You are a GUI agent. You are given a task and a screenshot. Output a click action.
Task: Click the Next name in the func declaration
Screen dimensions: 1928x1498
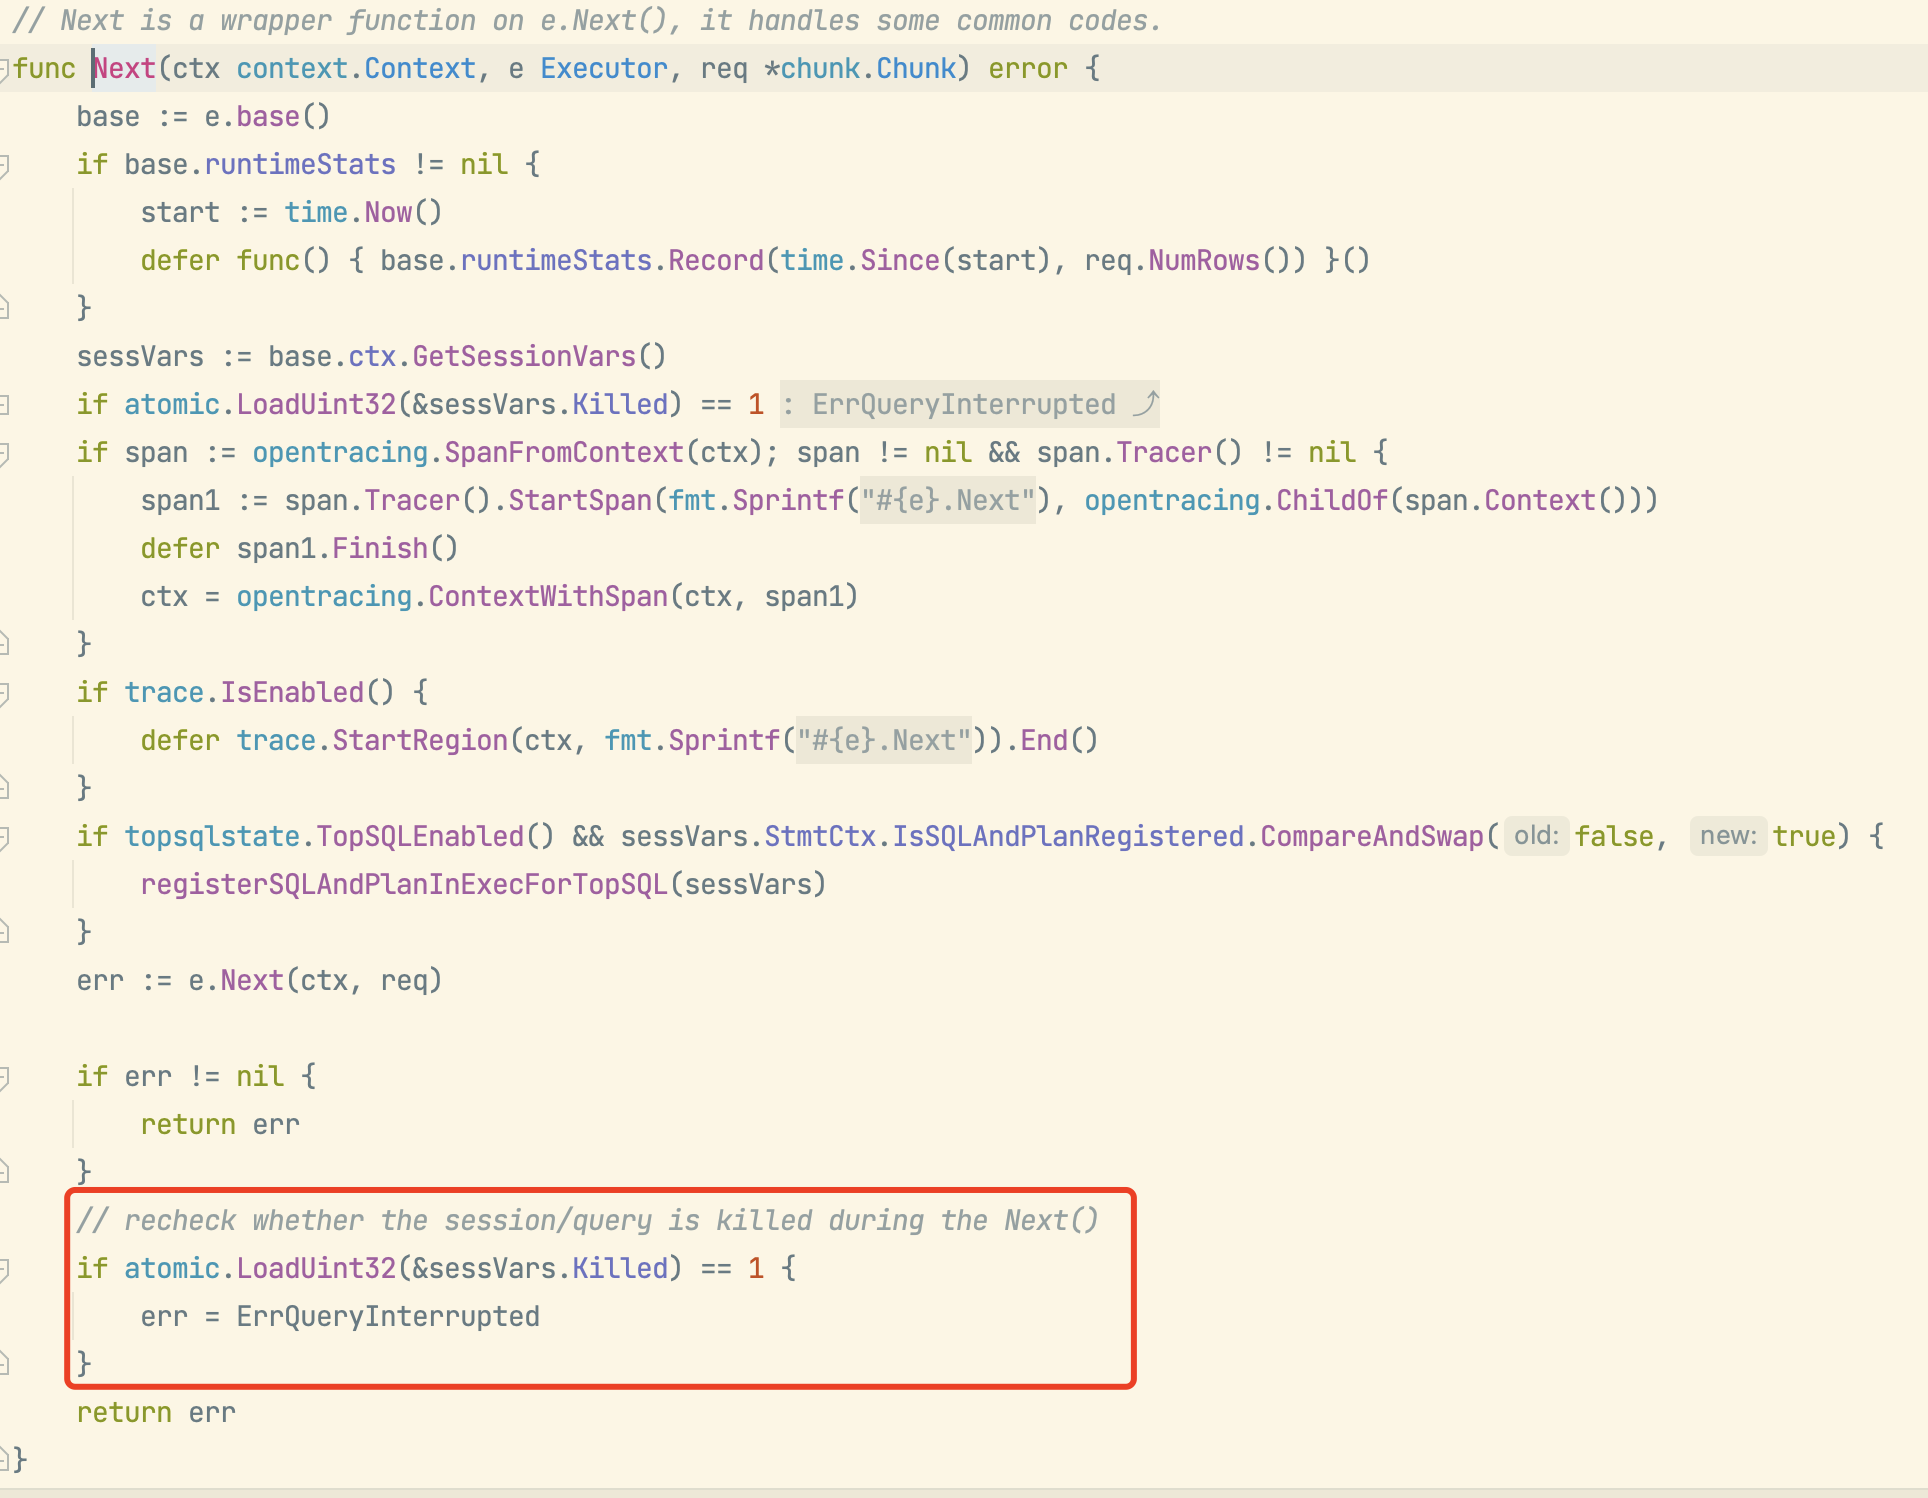[x=125, y=69]
